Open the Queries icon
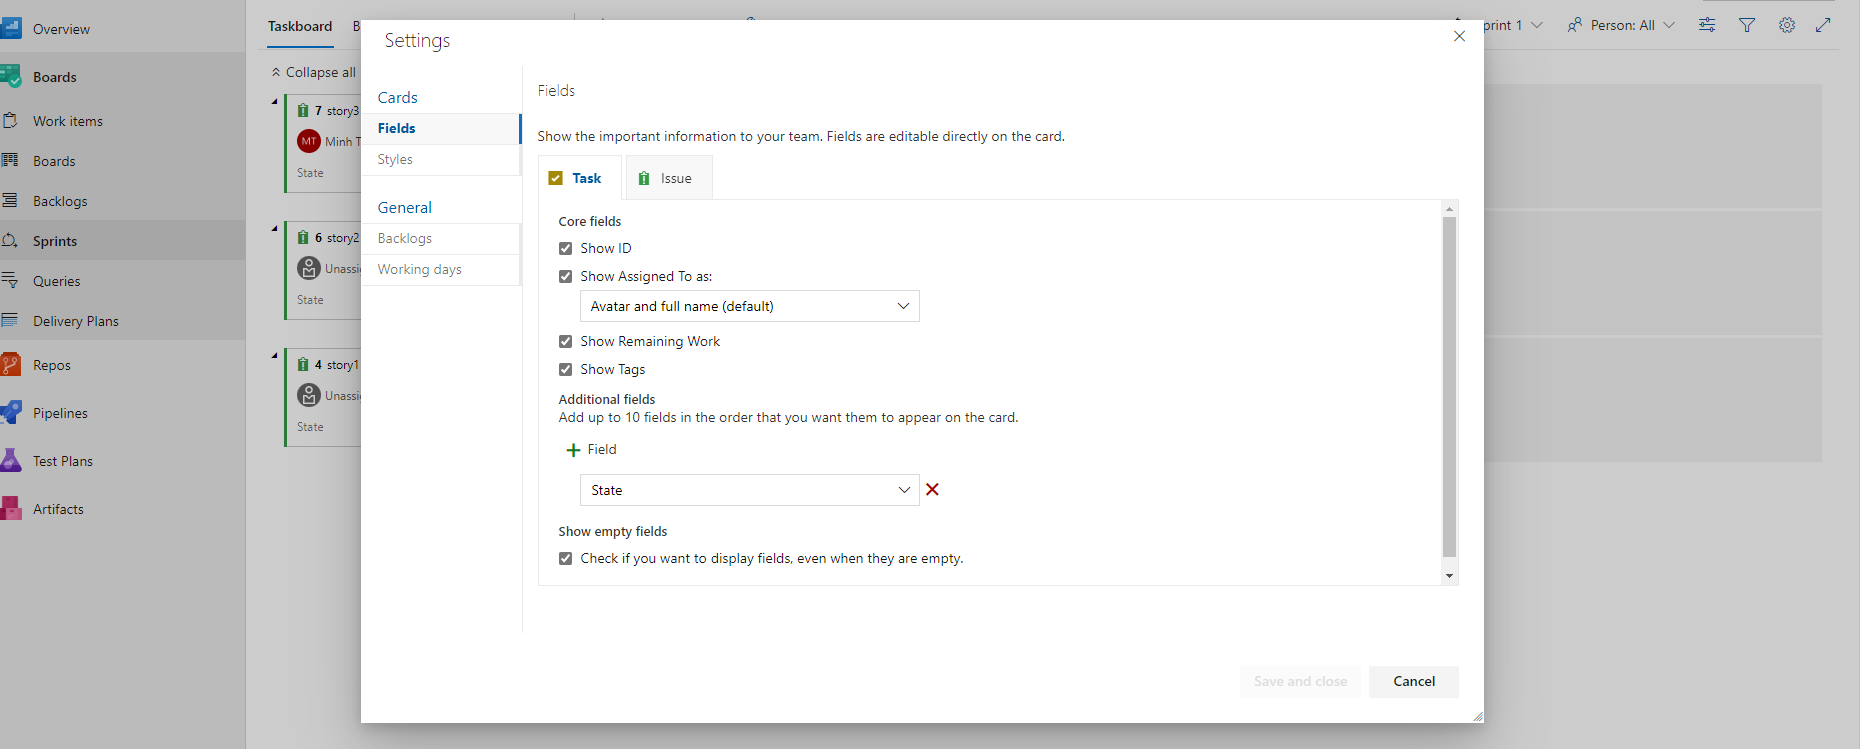The width and height of the screenshot is (1860, 749). pos(10,280)
